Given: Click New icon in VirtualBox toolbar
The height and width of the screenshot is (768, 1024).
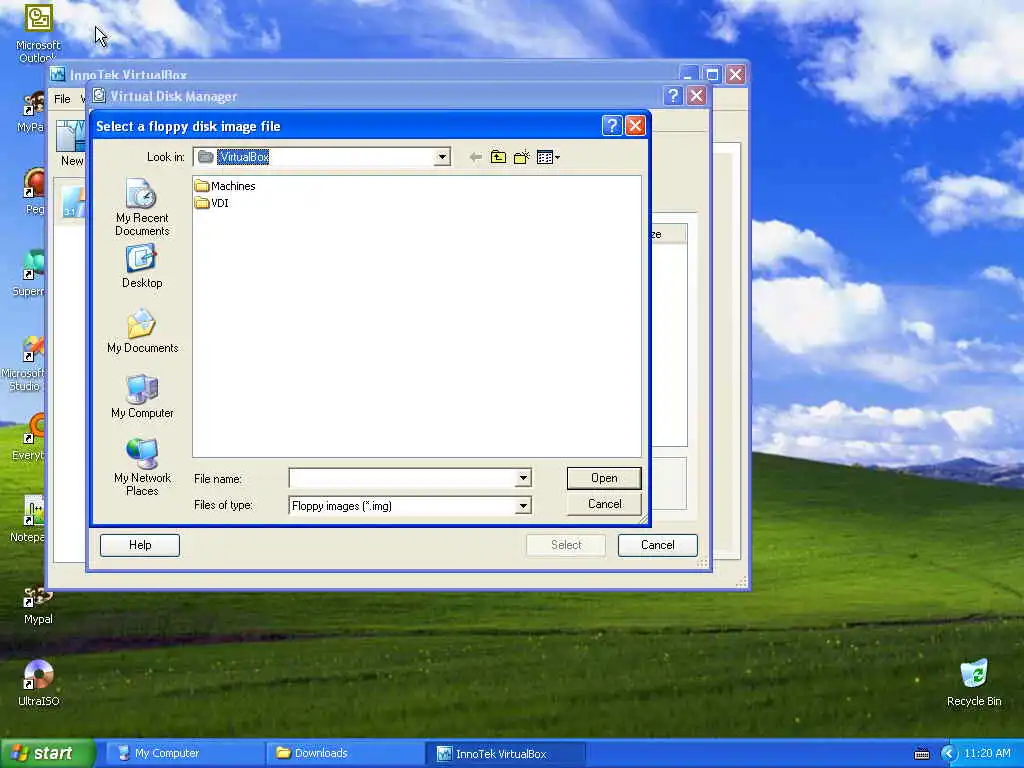Looking at the screenshot, I should [71, 144].
